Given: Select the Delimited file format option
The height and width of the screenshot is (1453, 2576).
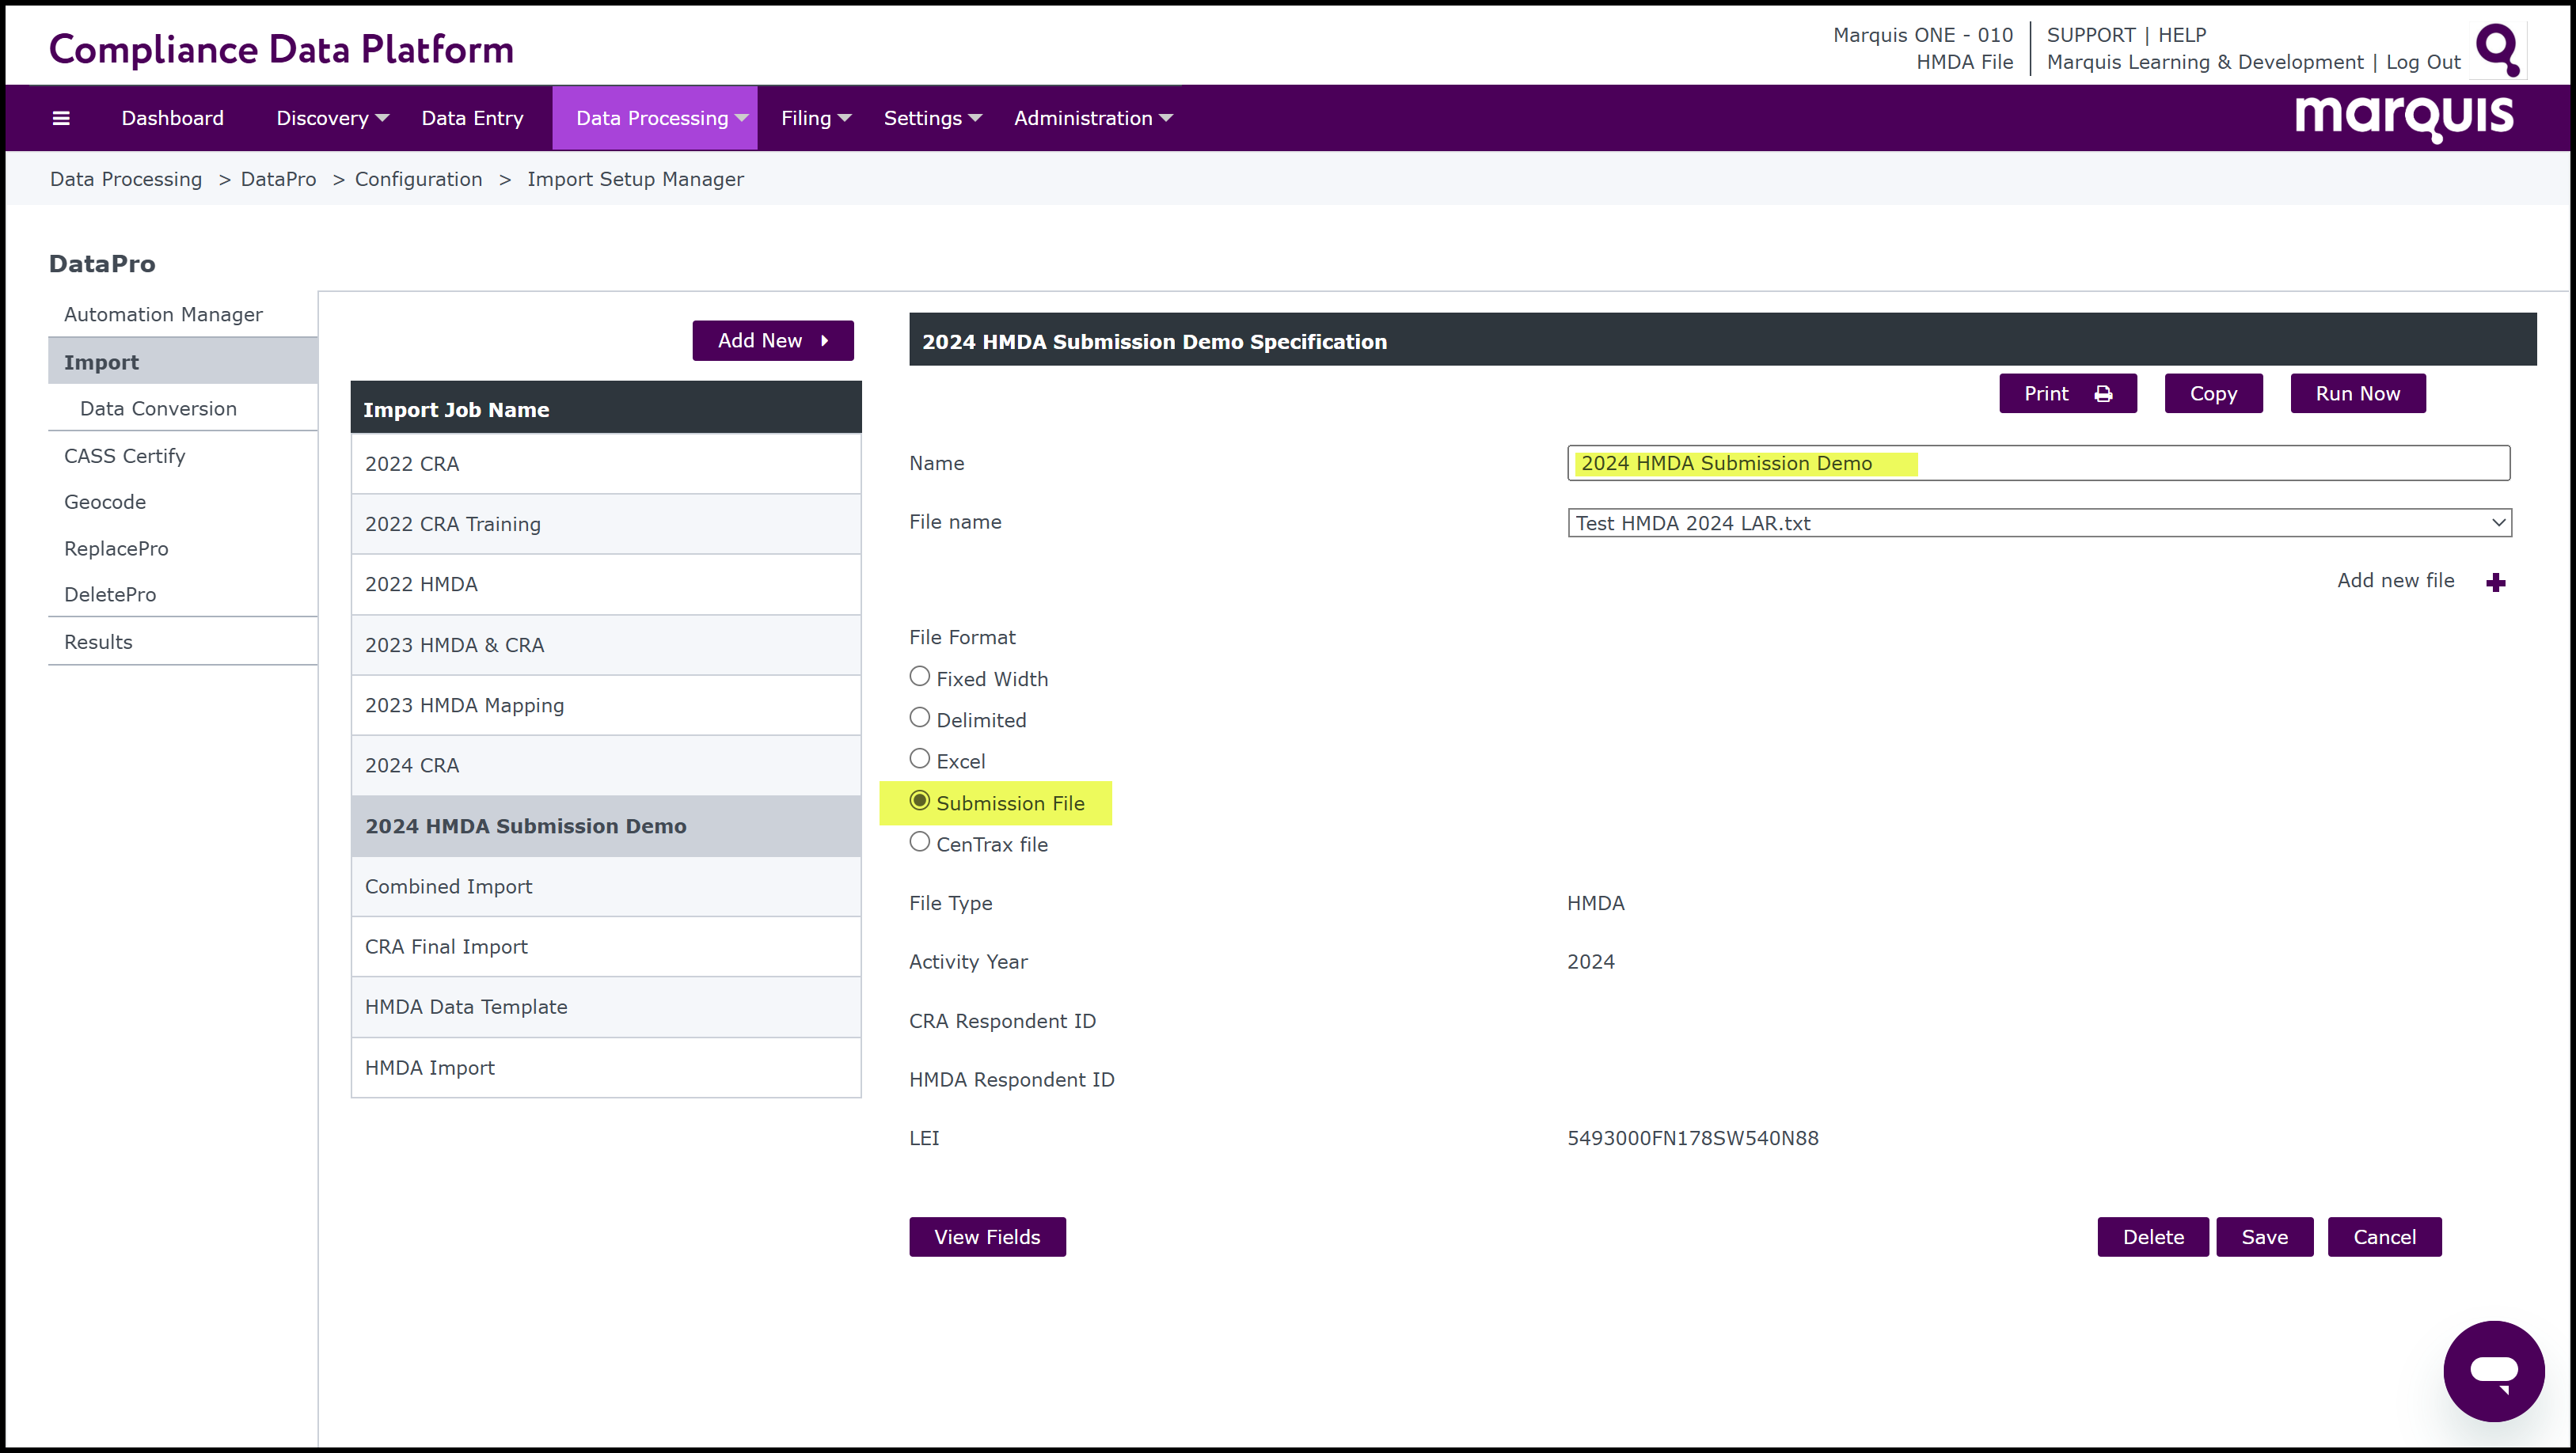Looking at the screenshot, I should click(x=919, y=718).
